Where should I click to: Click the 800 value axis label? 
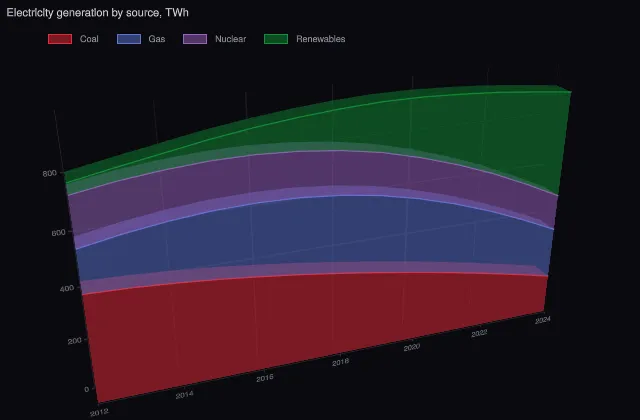click(49, 173)
